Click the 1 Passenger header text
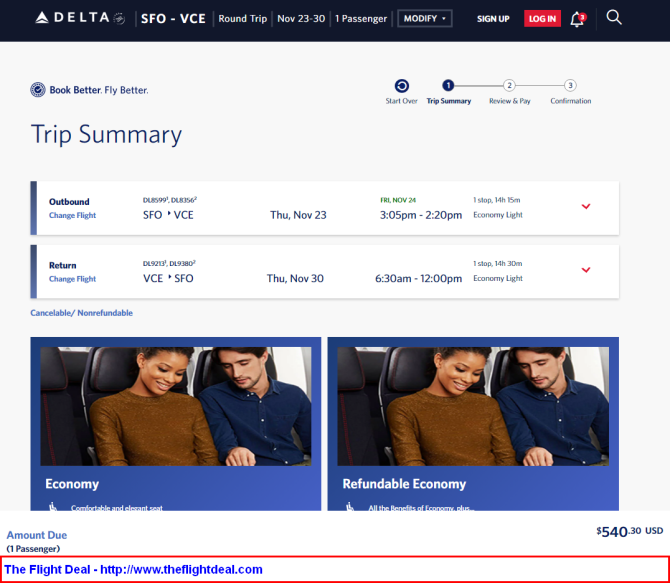This screenshot has height=583, width=670. [x=361, y=19]
